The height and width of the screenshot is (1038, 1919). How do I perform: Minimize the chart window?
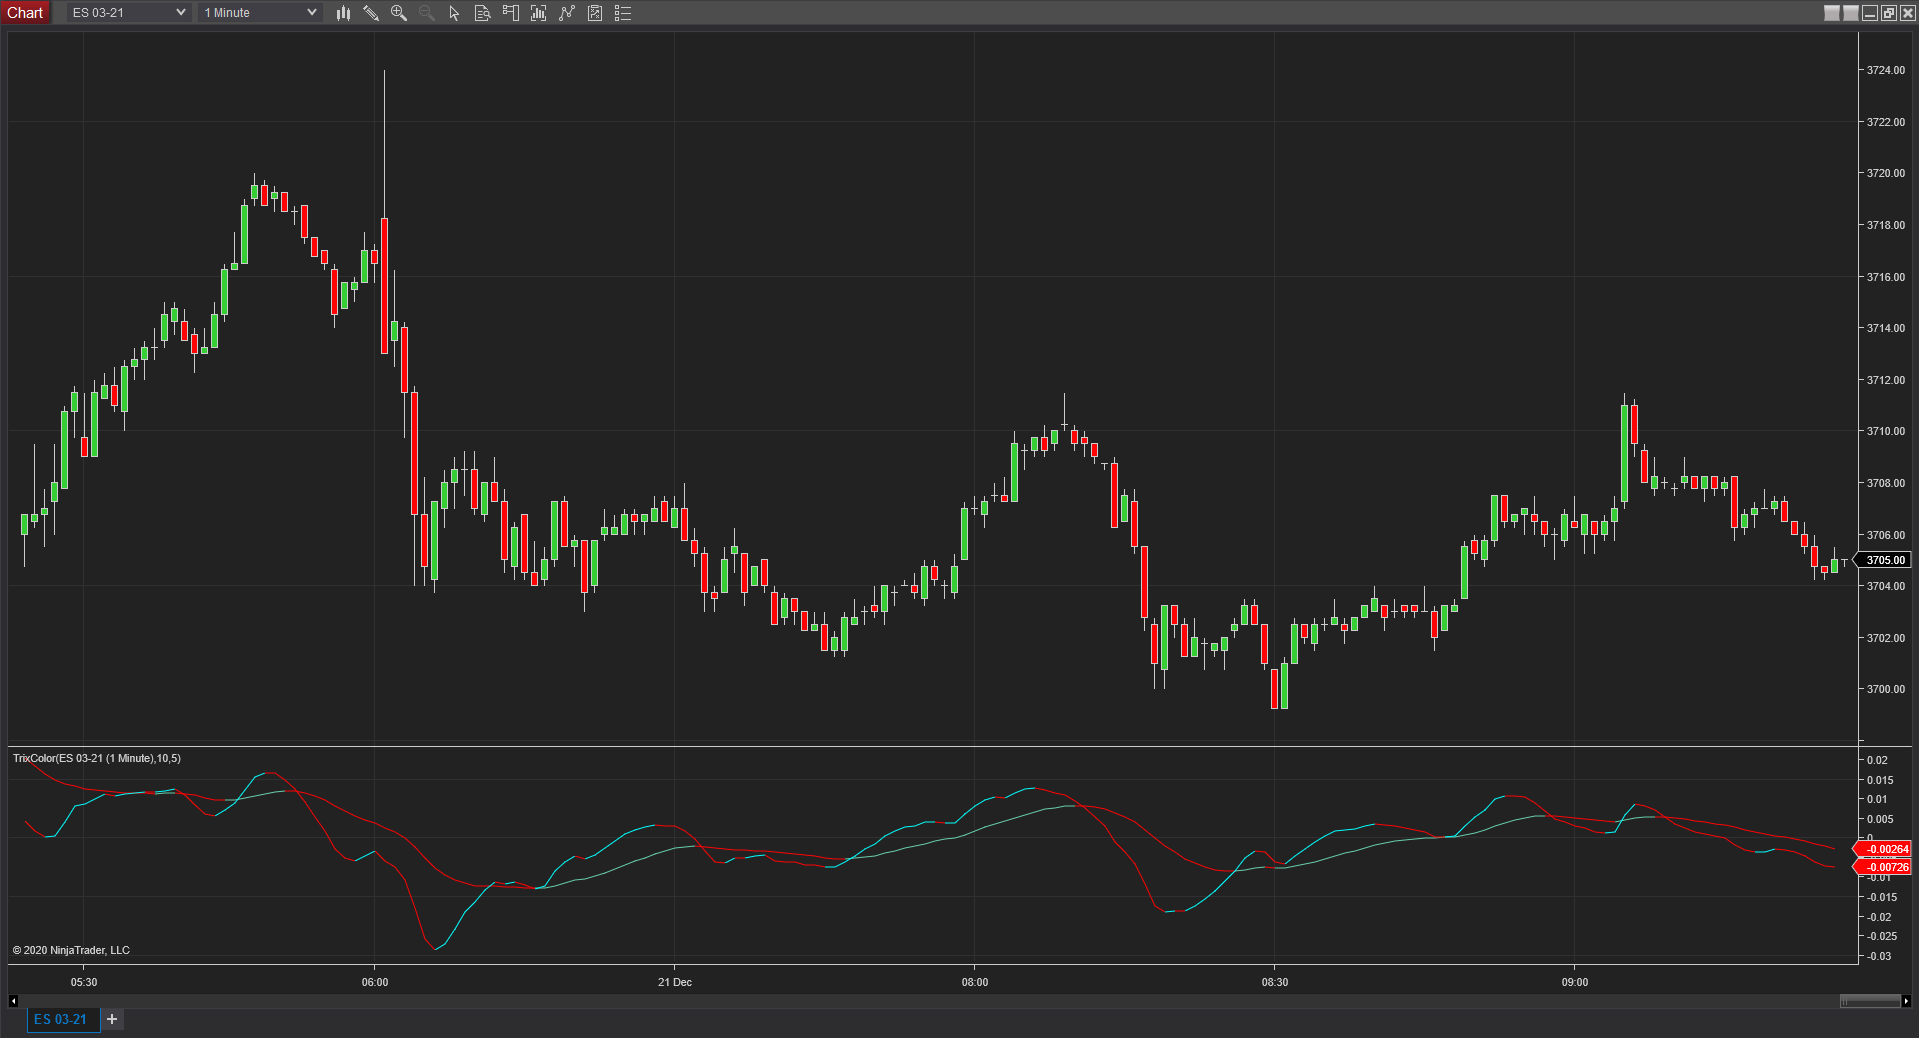point(1870,13)
